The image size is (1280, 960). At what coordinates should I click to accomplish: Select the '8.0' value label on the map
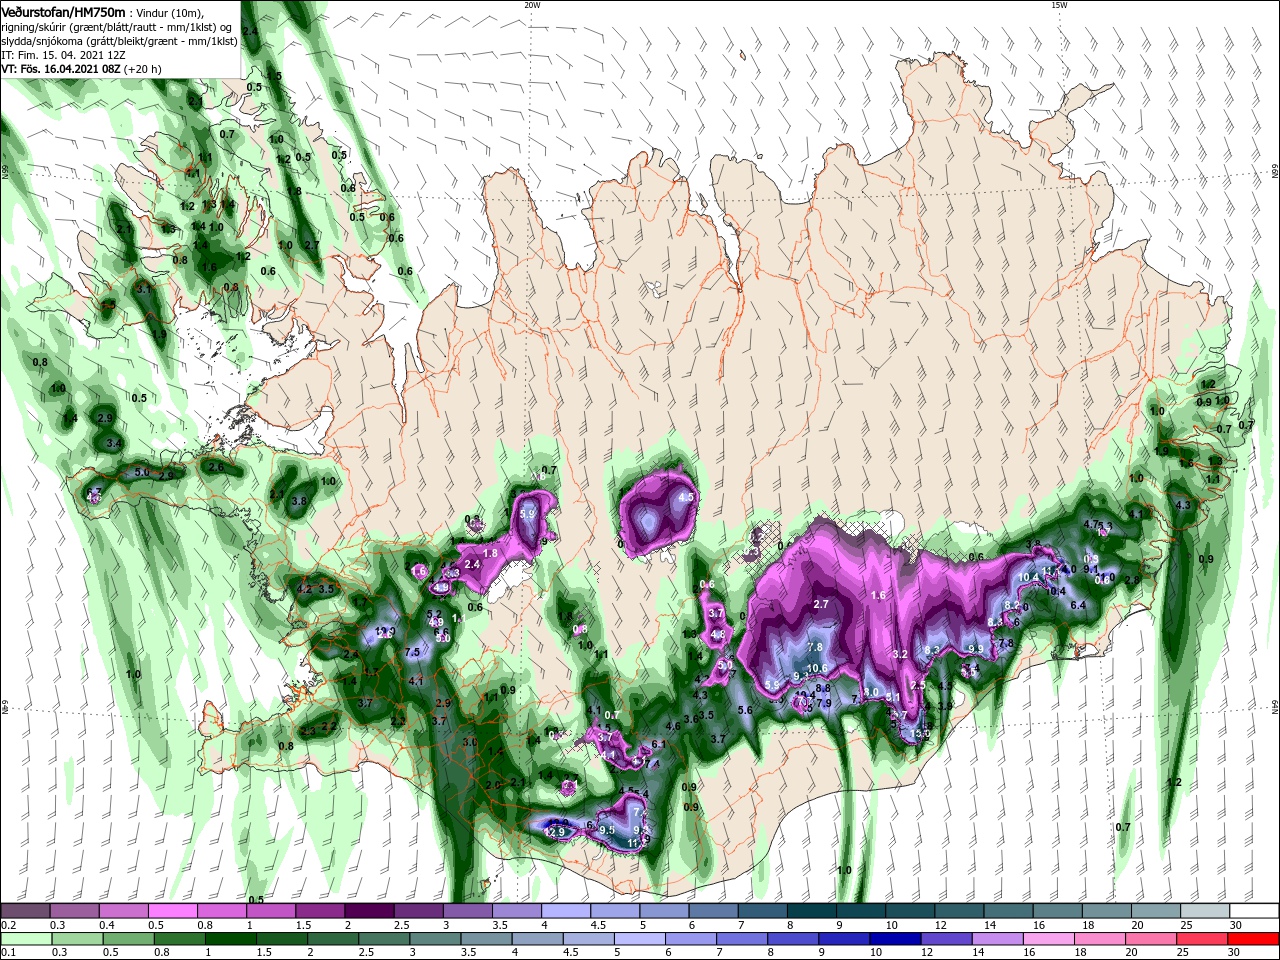click(x=871, y=691)
